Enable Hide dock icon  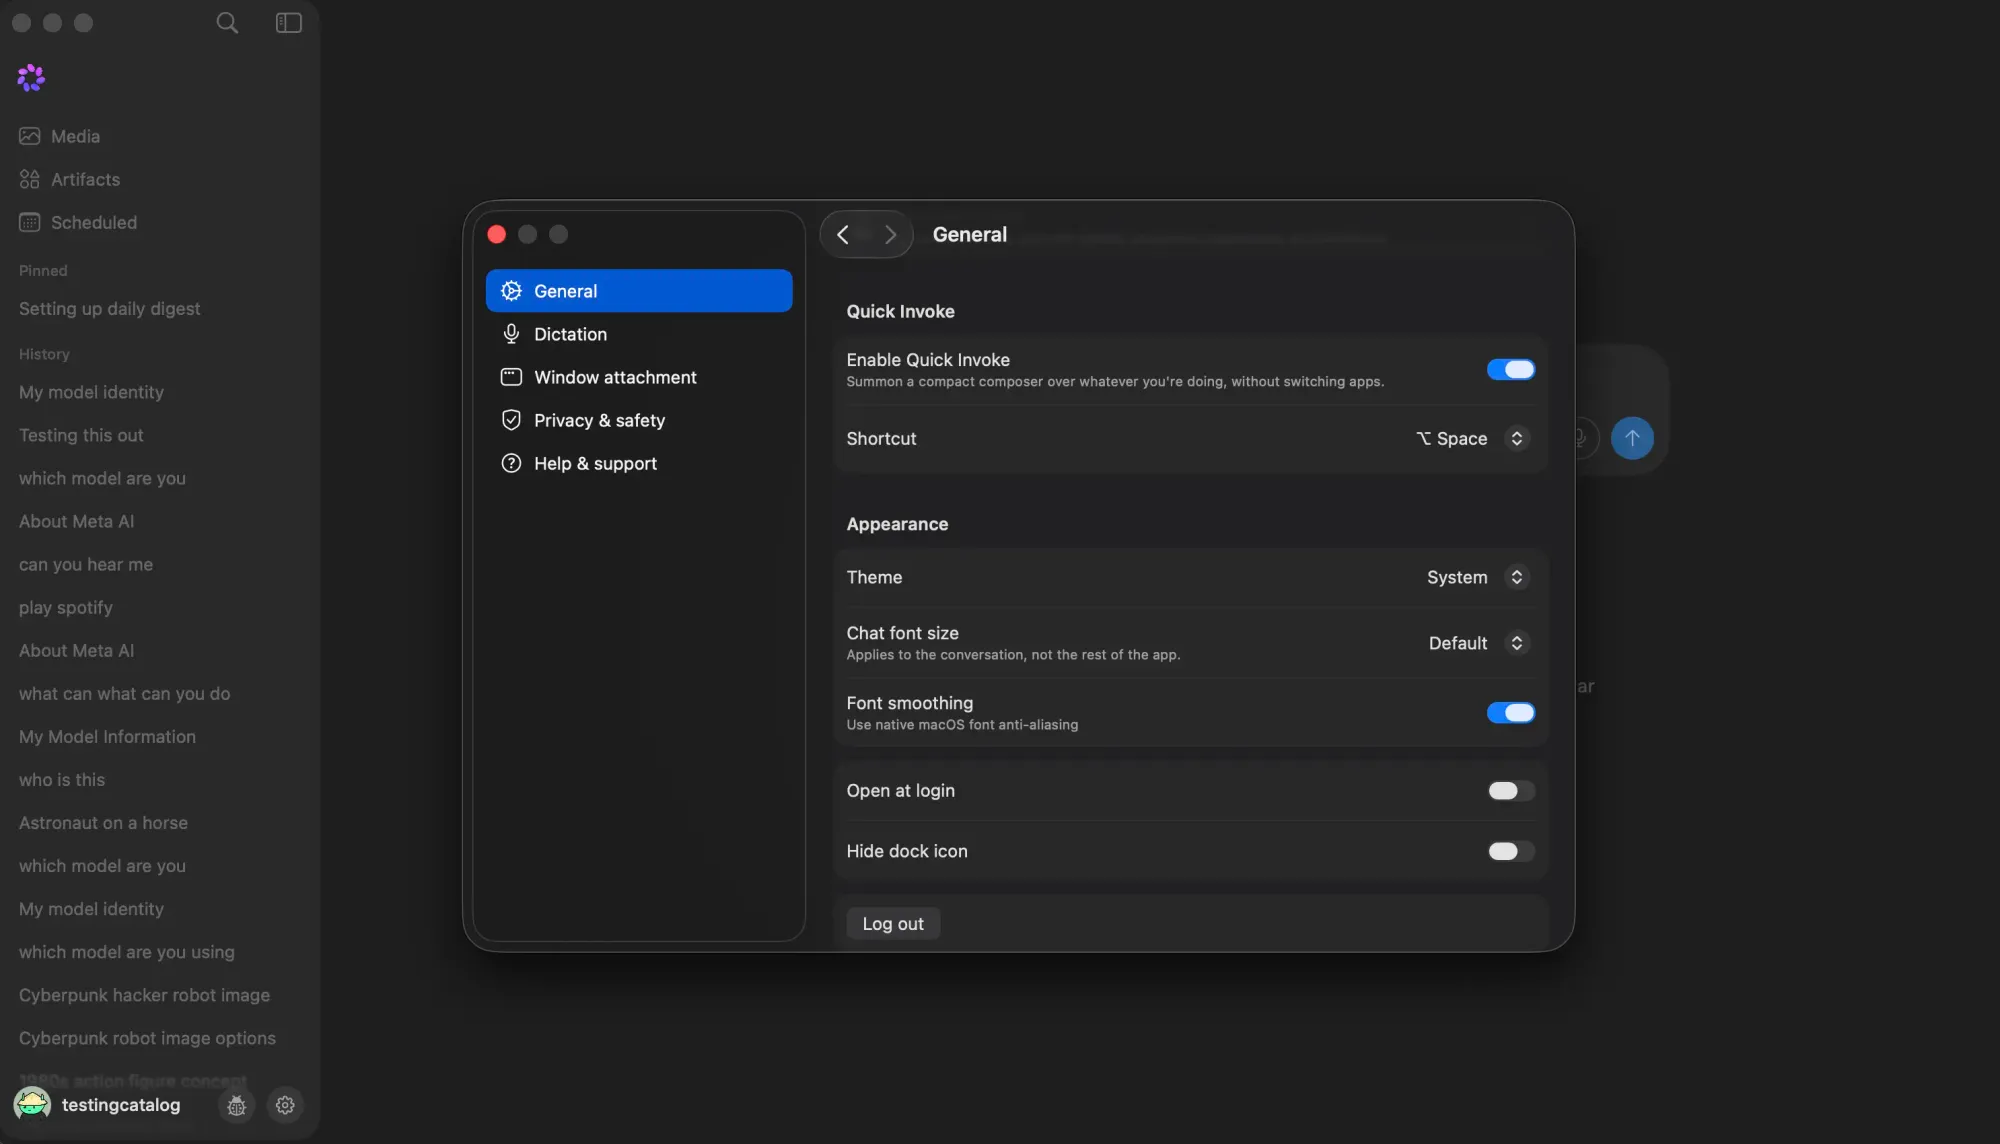[x=1511, y=851]
